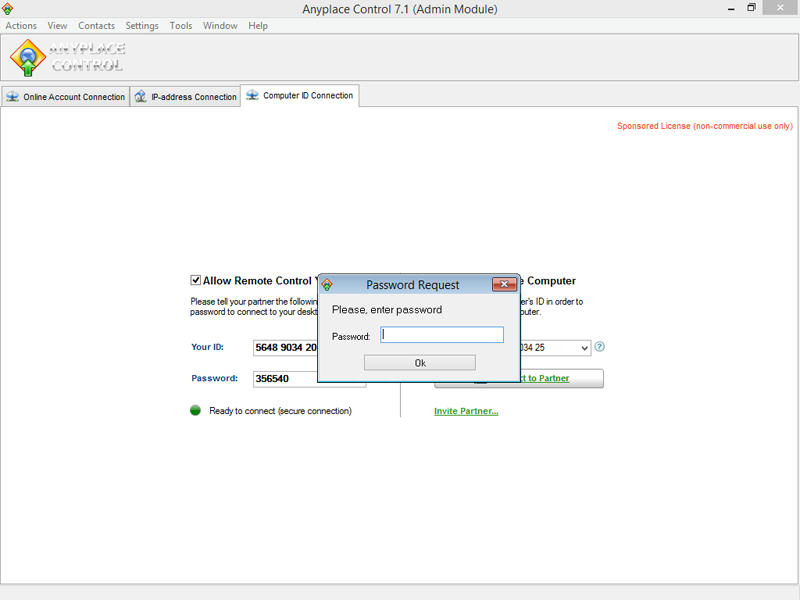800x600 pixels.
Task: Expand the partner ID dropdown arrow
Action: coord(584,348)
